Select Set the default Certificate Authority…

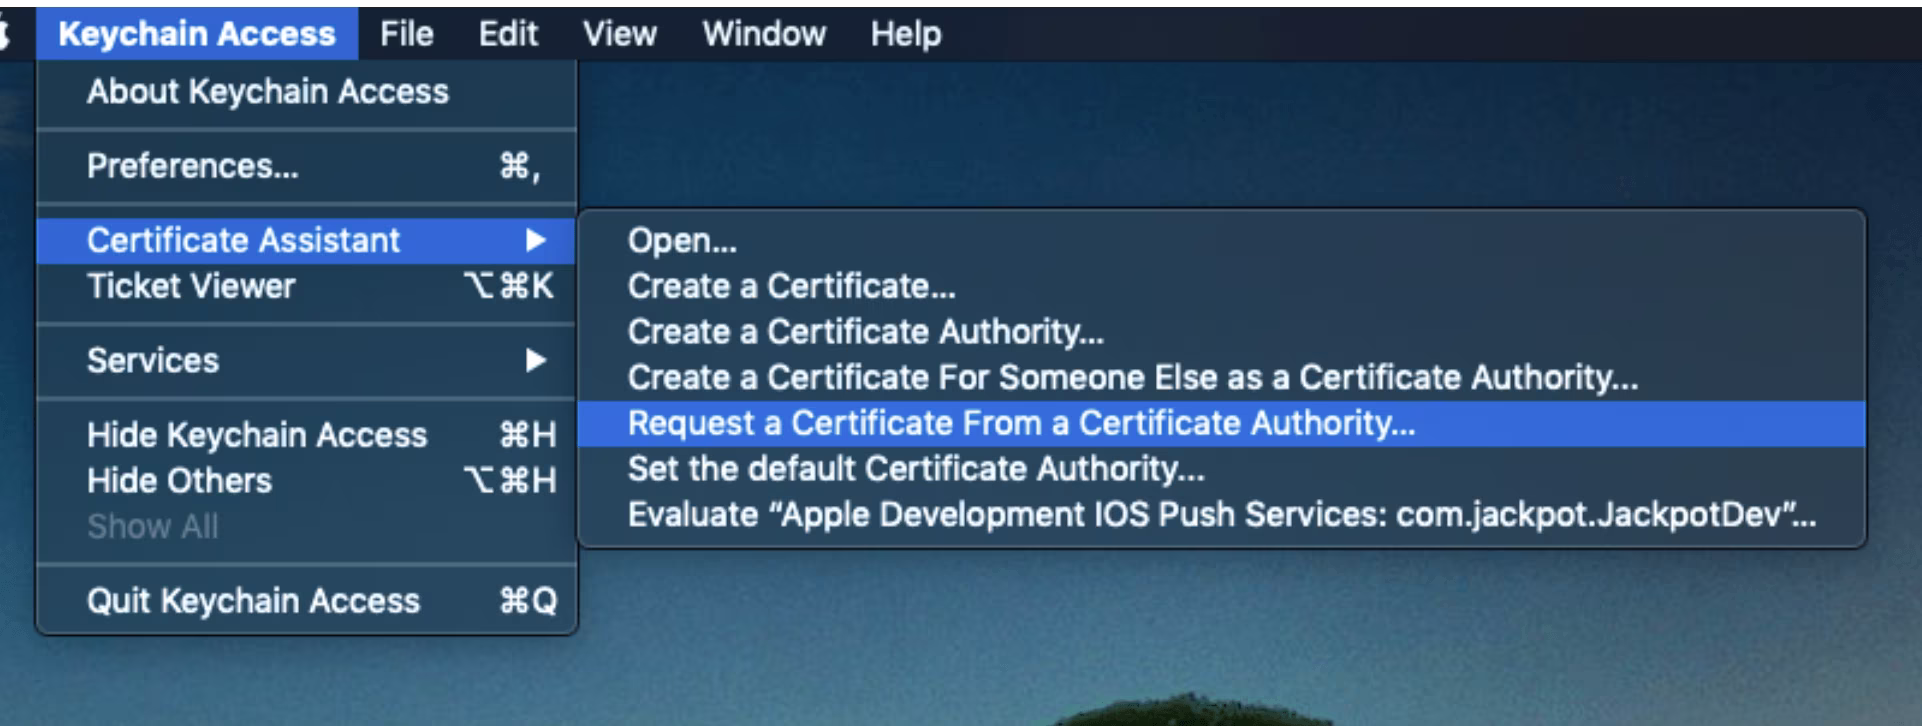pos(916,469)
